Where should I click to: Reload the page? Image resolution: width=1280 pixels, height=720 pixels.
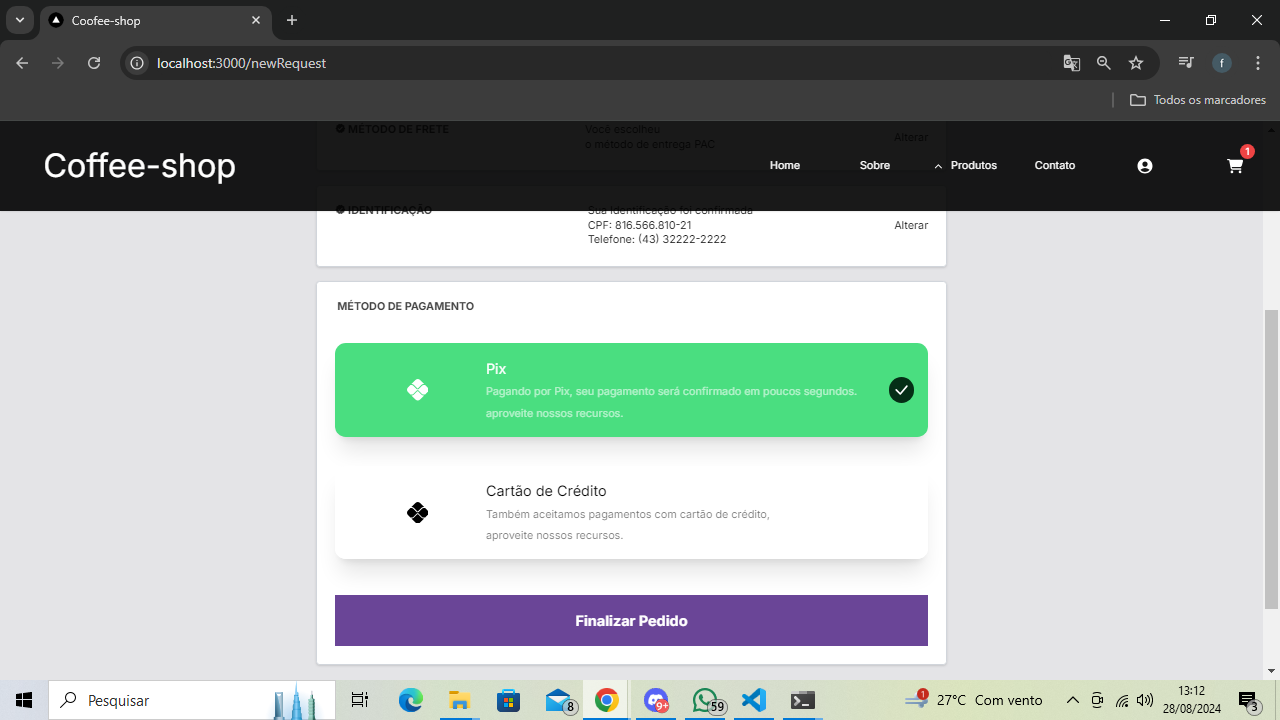94,63
